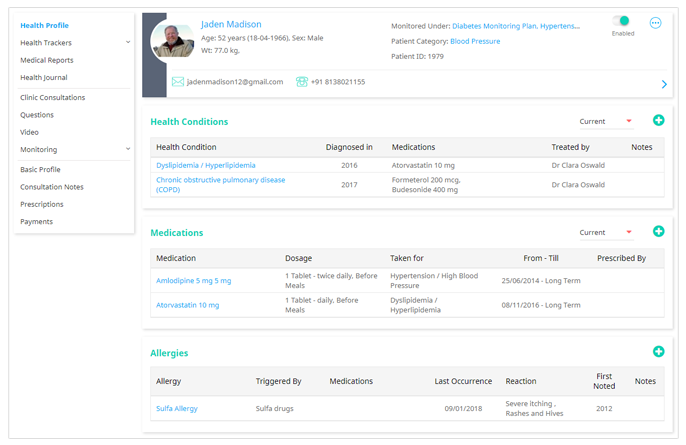Add a new medication with plus icon
This screenshot has height=445, width=686.
pyautogui.click(x=658, y=231)
